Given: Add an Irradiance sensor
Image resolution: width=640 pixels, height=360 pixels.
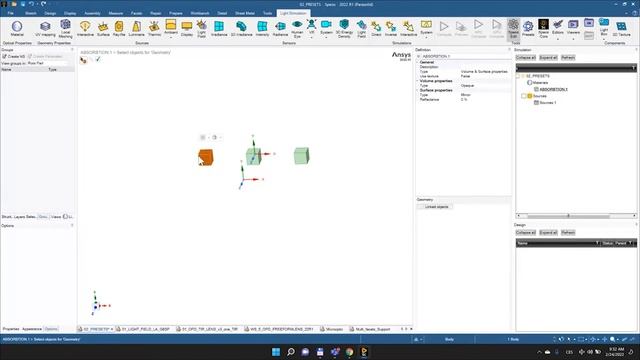Looking at the screenshot, I should (219, 29).
